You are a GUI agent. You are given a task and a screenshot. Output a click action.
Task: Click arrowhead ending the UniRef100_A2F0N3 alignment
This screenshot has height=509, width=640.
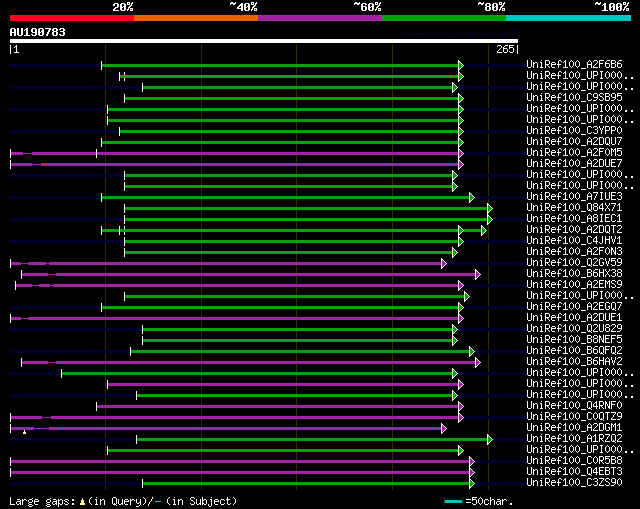(x=455, y=253)
